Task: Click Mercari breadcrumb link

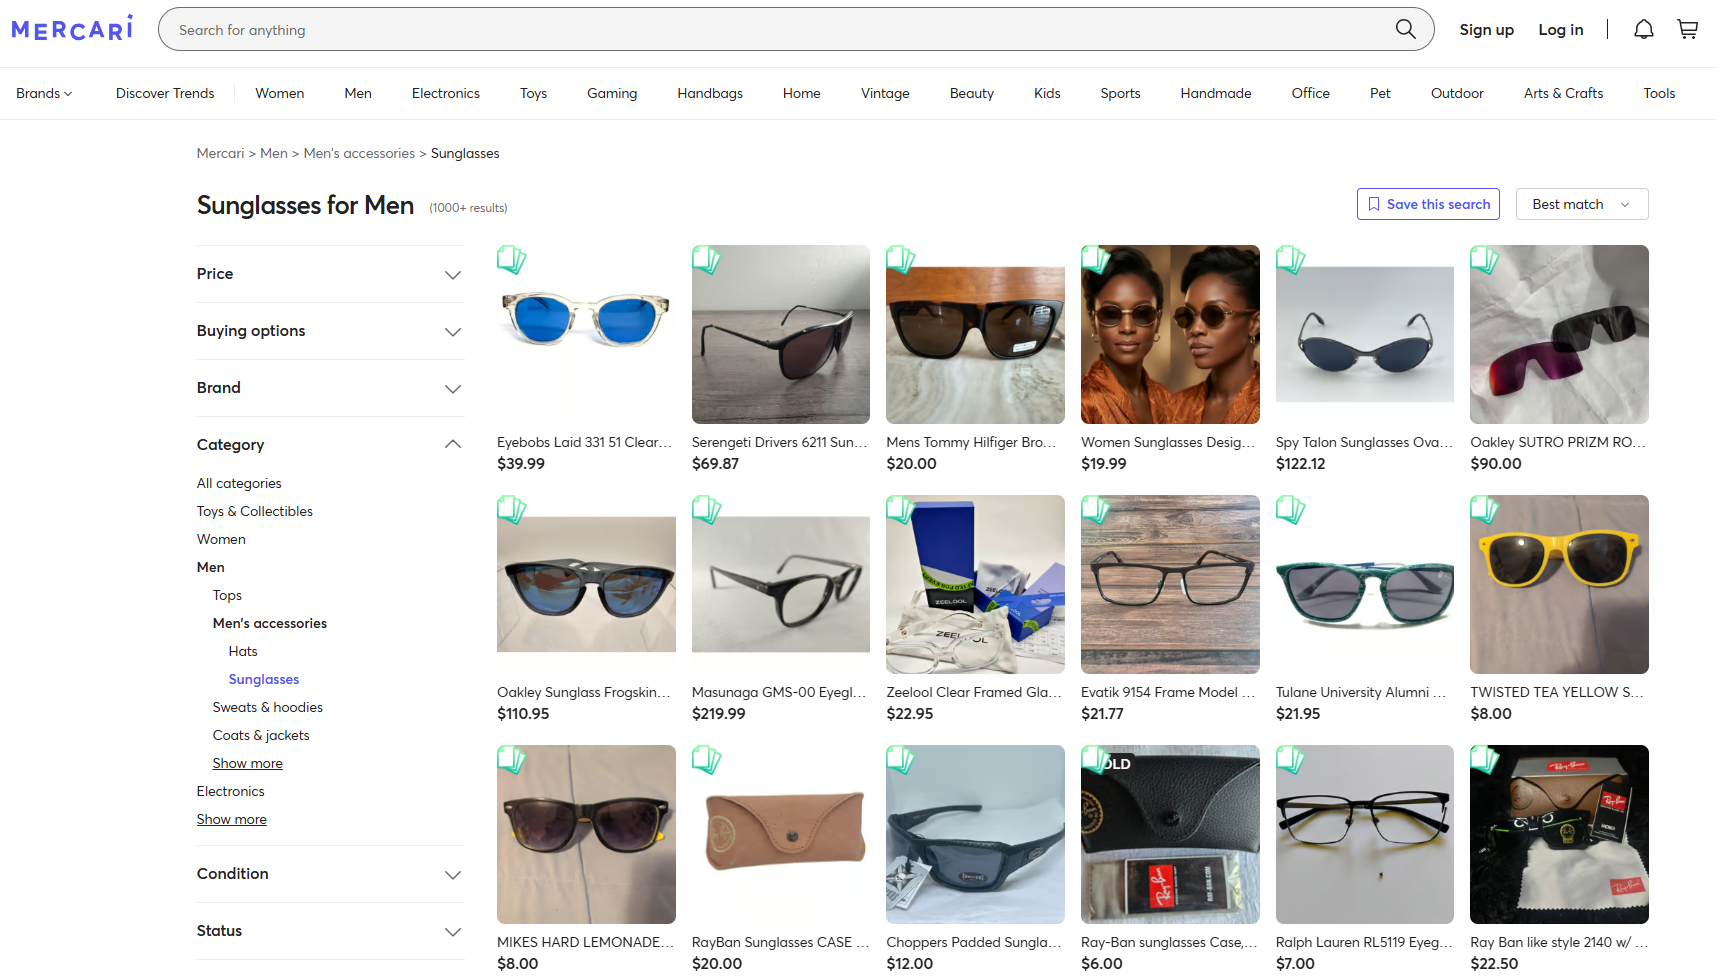Action: [x=220, y=153]
